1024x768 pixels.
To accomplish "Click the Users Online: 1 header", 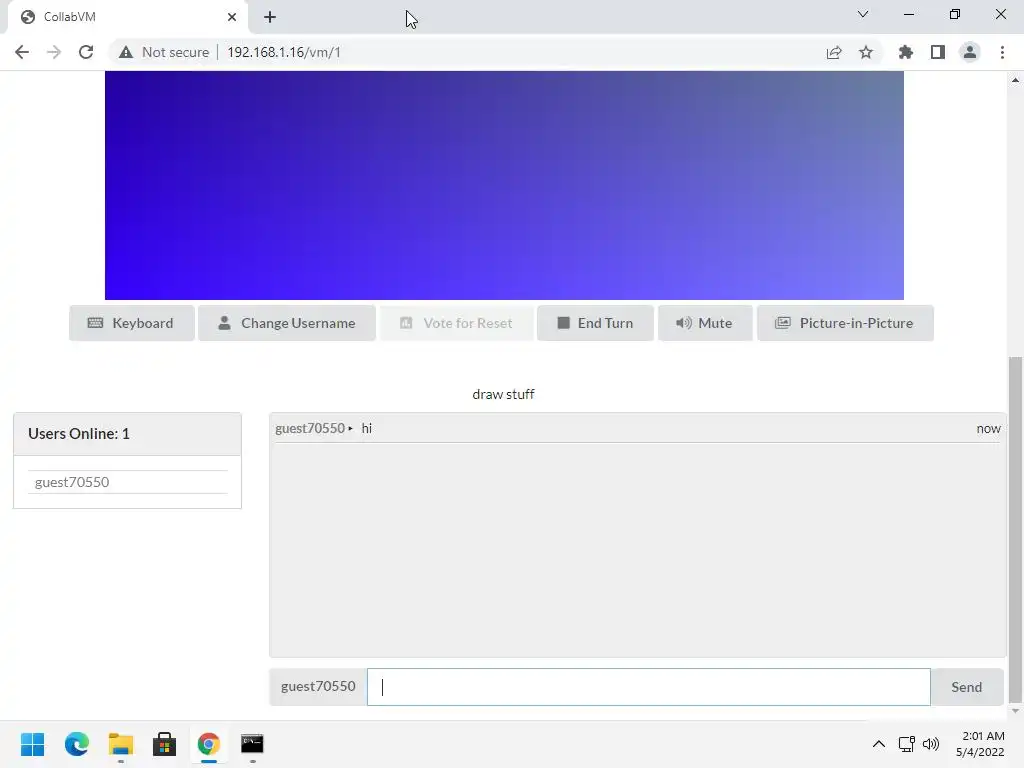I will point(127,434).
